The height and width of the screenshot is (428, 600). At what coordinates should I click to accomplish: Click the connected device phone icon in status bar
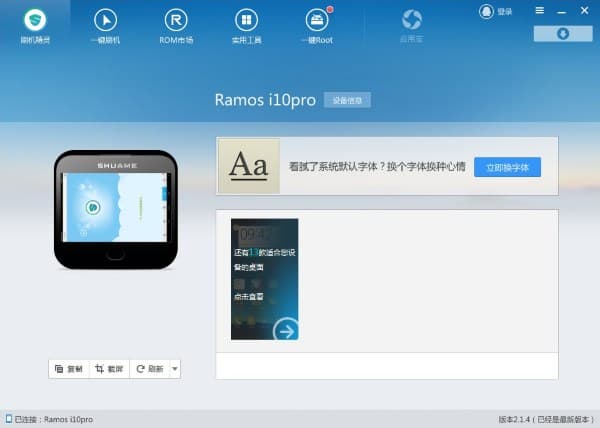[9, 419]
